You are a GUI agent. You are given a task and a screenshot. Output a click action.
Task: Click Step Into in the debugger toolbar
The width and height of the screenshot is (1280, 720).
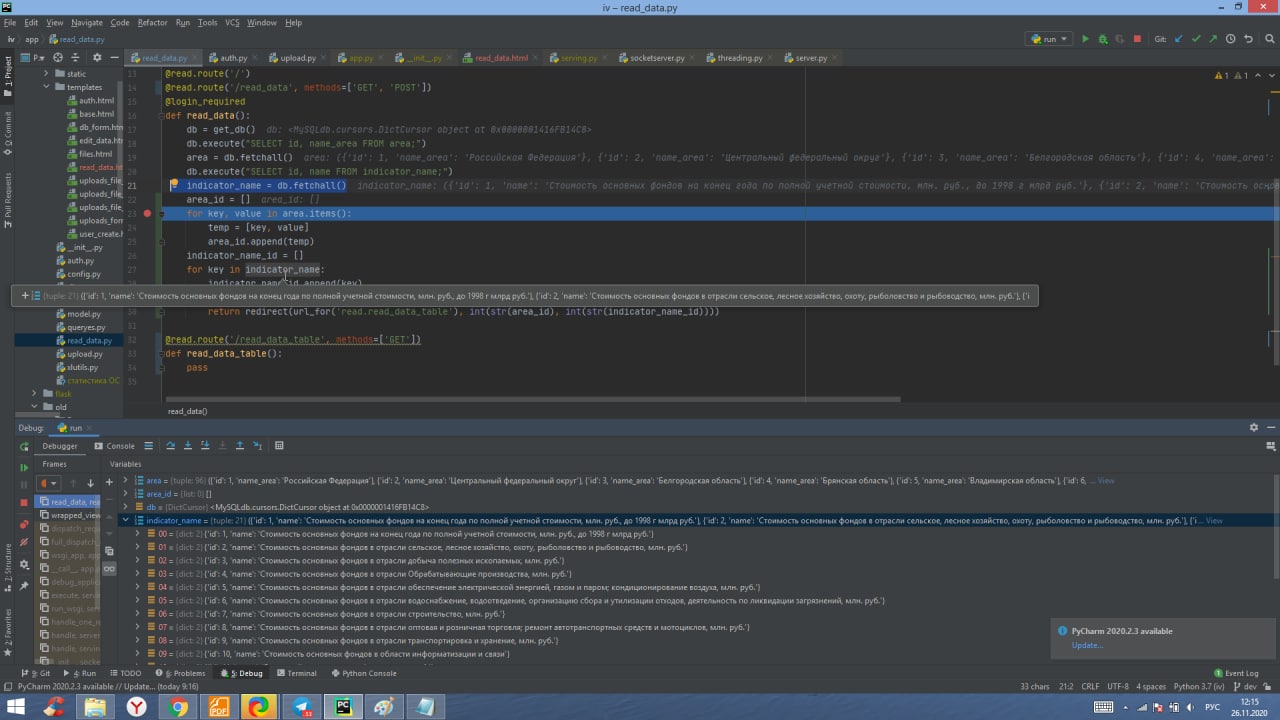(x=187, y=445)
